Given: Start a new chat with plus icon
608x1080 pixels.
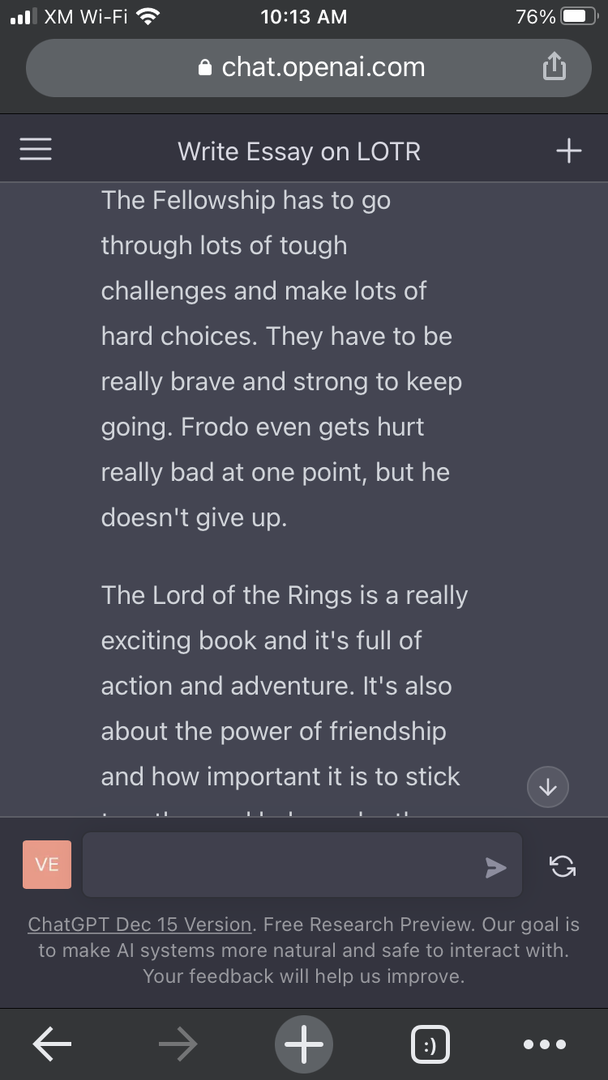Looking at the screenshot, I should (x=569, y=150).
